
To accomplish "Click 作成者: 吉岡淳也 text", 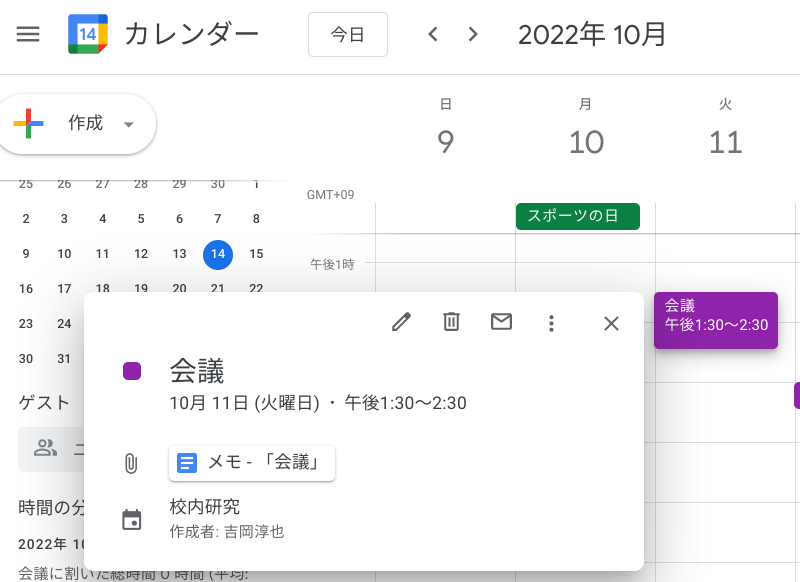I will pyautogui.click(x=227, y=532).
